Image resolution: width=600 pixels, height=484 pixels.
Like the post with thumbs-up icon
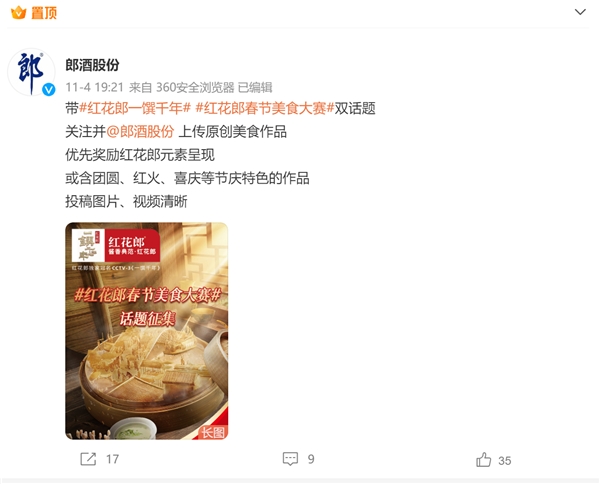pyautogui.click(x=483, y=460)
